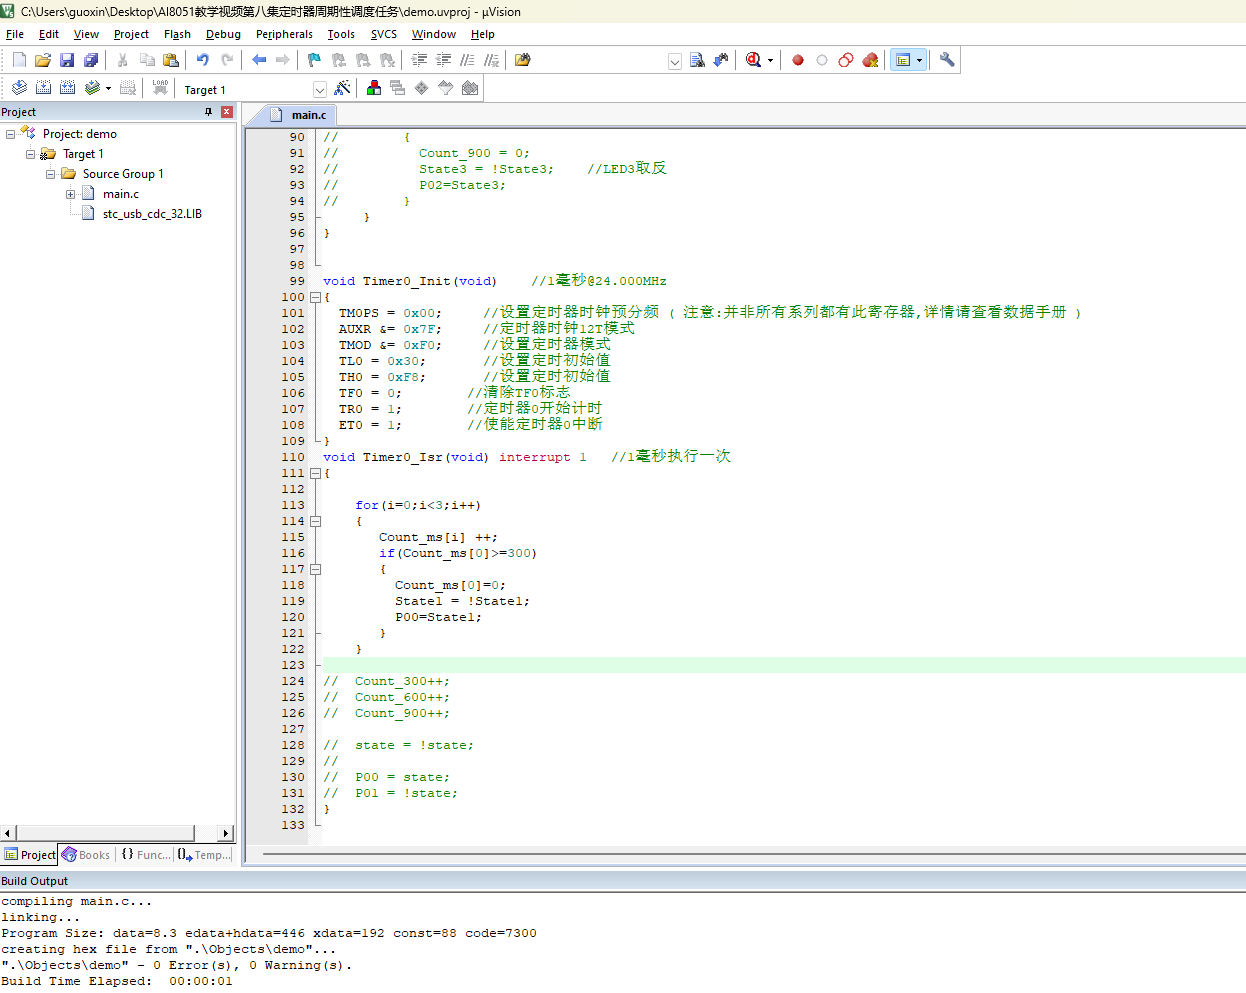Click the Manage Project Items colored blocks icon
Viewport: 1246px width, 993px height.
point(374,88)
